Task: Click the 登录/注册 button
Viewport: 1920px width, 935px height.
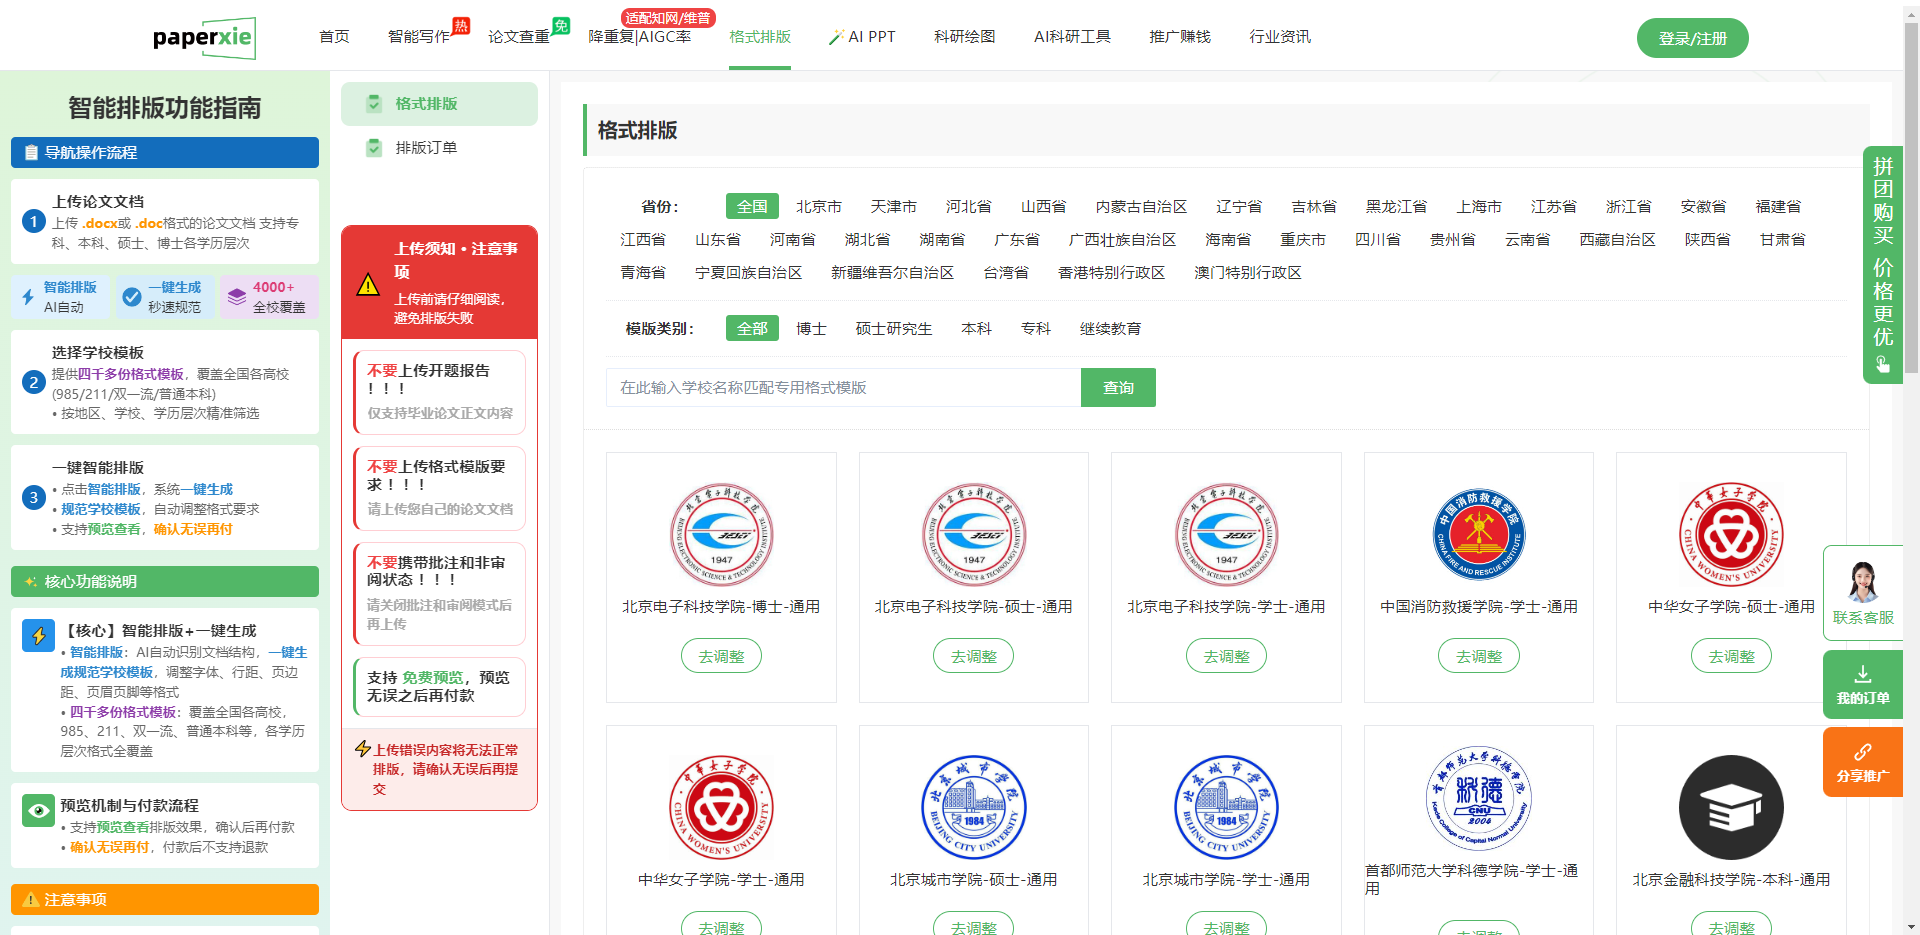Action: point(1692,38)
